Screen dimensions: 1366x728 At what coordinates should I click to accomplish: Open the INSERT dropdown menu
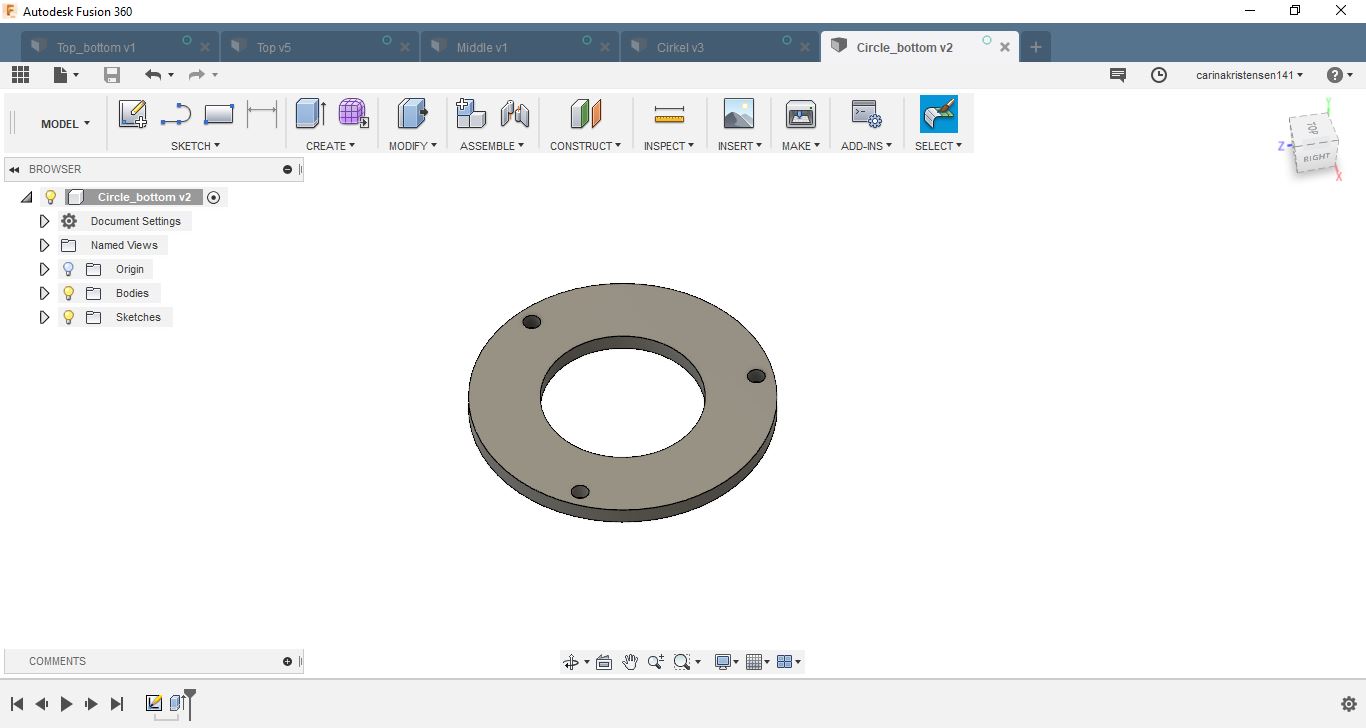point(740,146)
